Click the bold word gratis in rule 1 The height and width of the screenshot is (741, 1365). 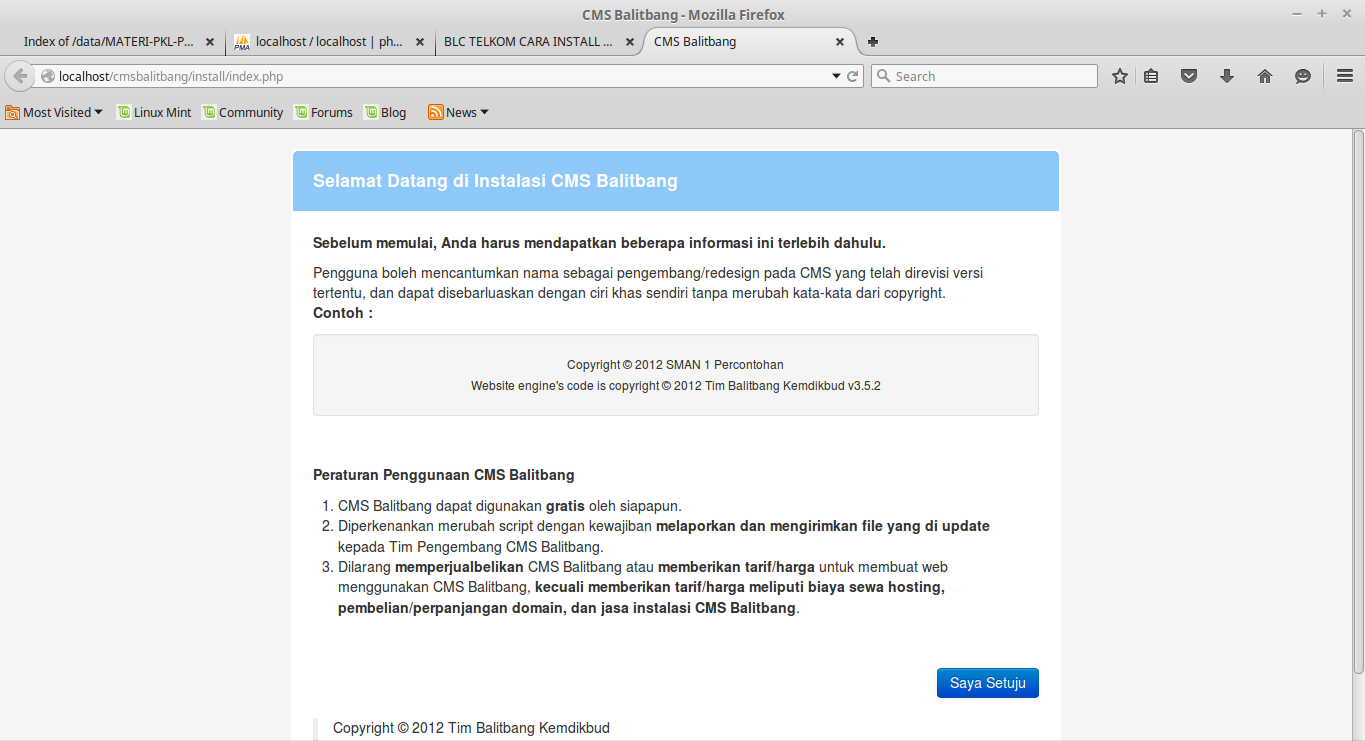pos(565,506)
